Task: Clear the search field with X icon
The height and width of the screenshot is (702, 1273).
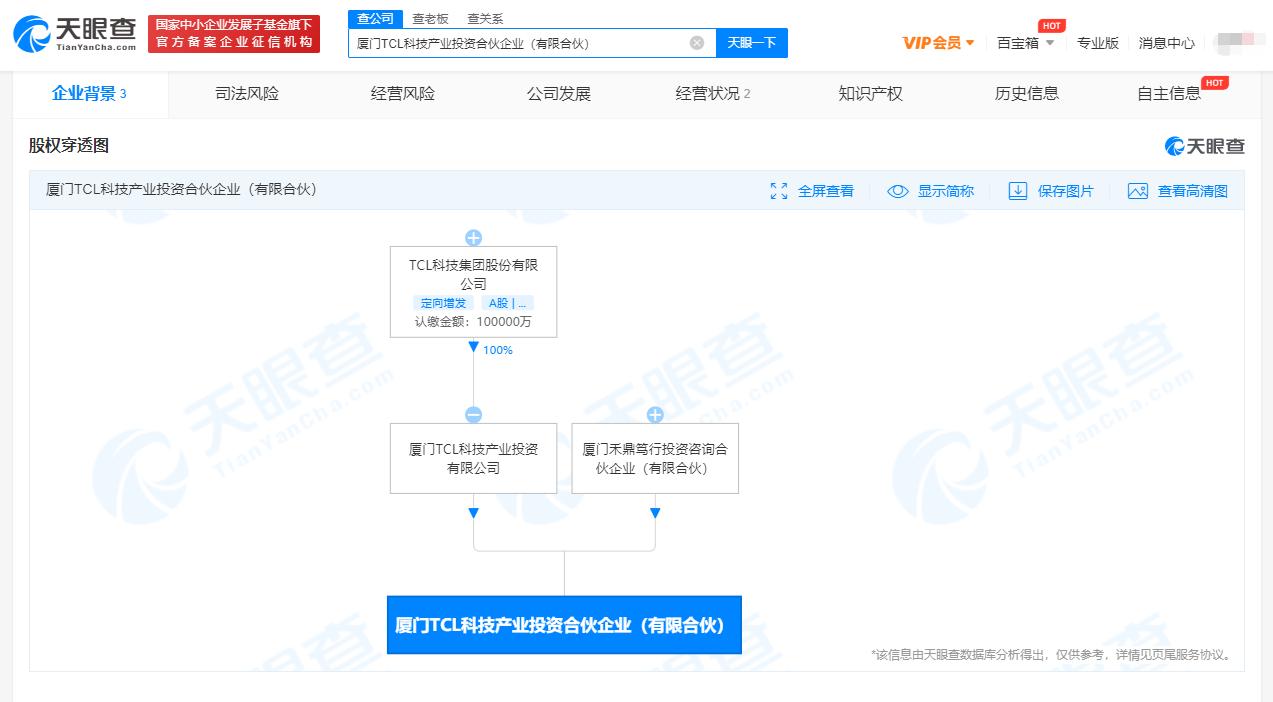Action: 697,43
